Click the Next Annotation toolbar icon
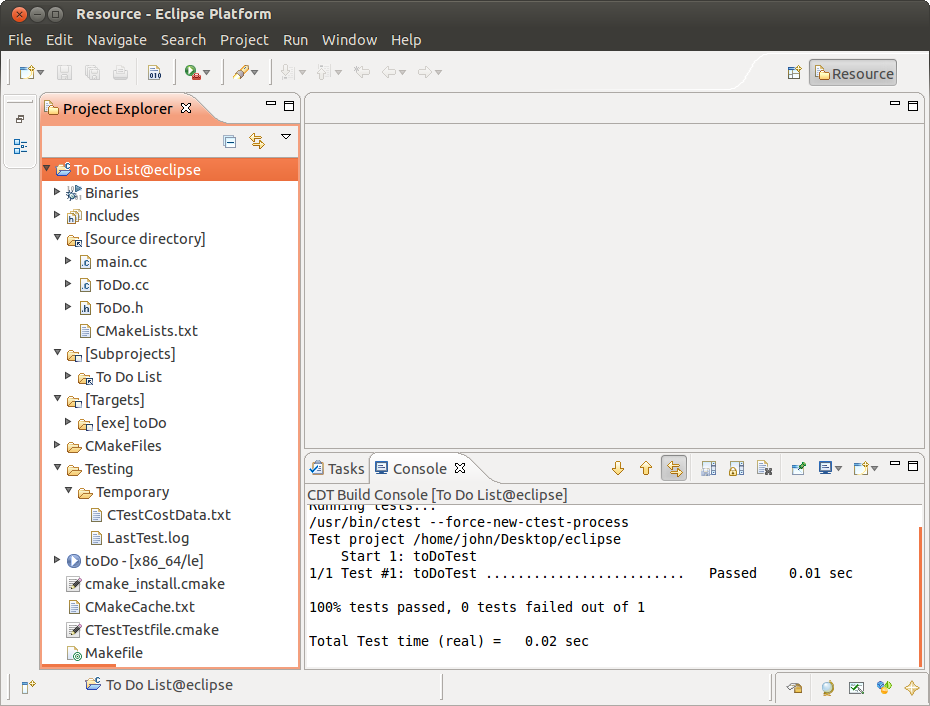The width and height of the screenshot is (930, 706). pyautogui.click(x=287, y=72)
